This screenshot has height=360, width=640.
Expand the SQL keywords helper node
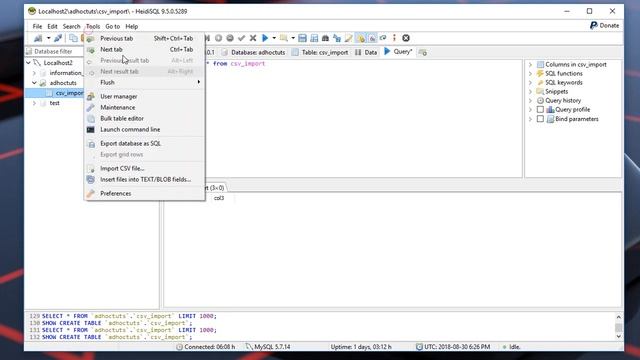tap(530, 82)
